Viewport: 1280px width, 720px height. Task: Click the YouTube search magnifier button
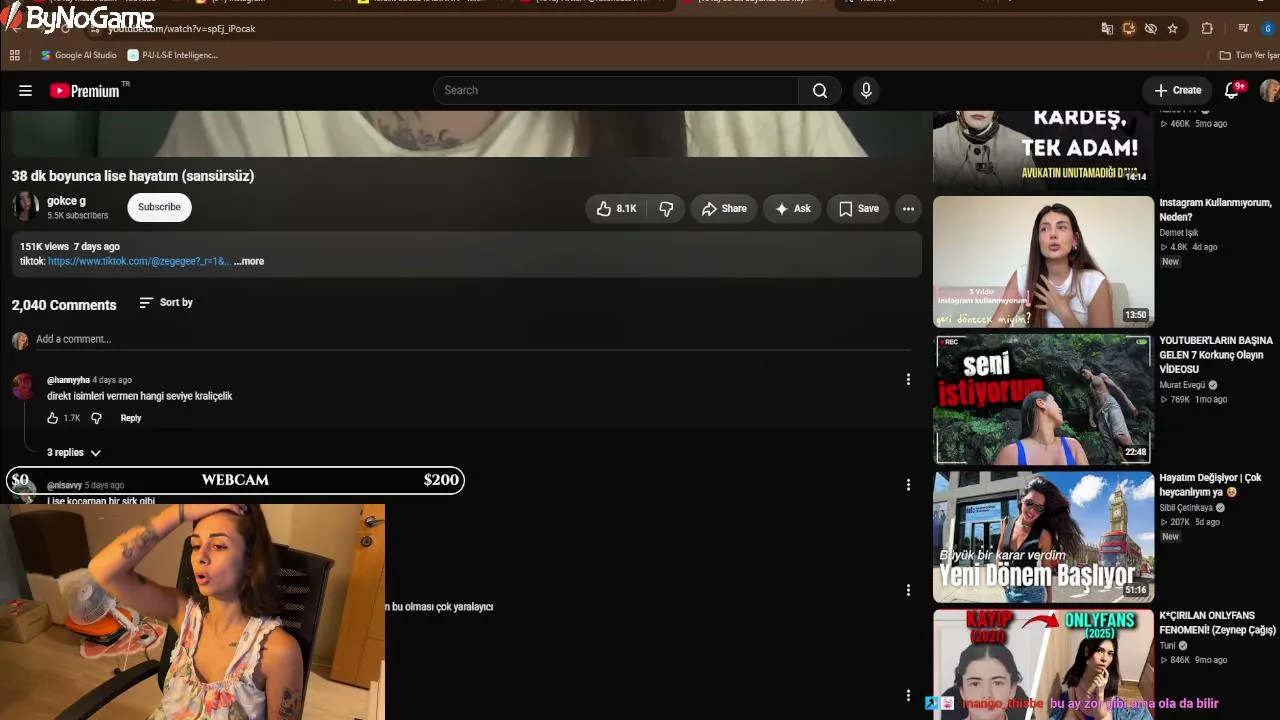pyautogui.click(x=820, y=91)
